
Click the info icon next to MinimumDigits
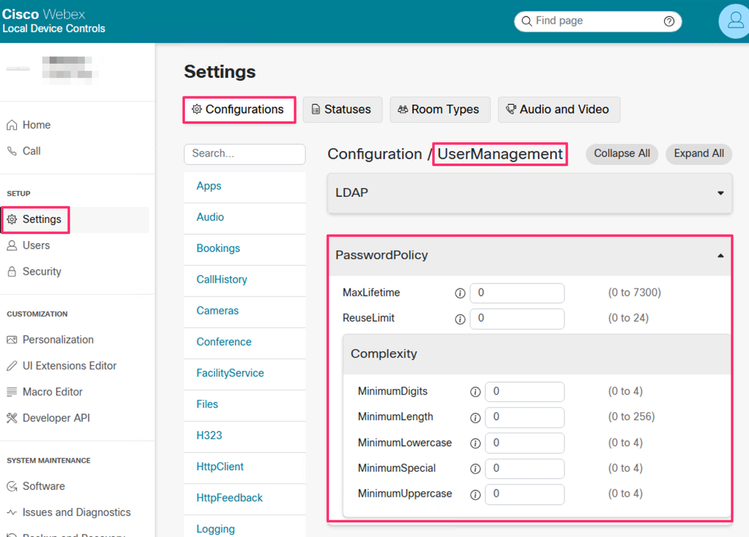click(x=475, y=392)
